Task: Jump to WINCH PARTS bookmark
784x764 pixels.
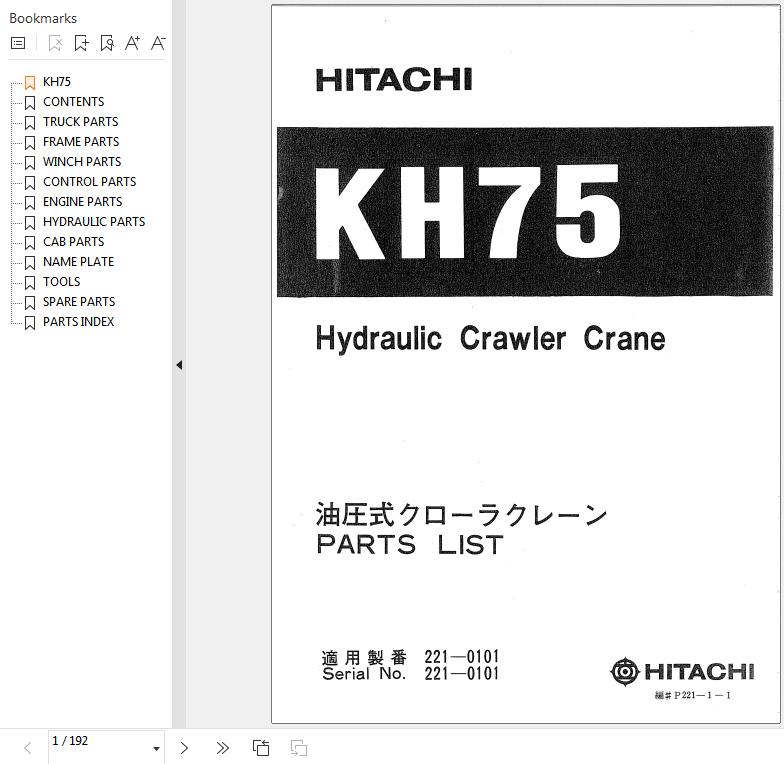Action: tap(82, 162)
